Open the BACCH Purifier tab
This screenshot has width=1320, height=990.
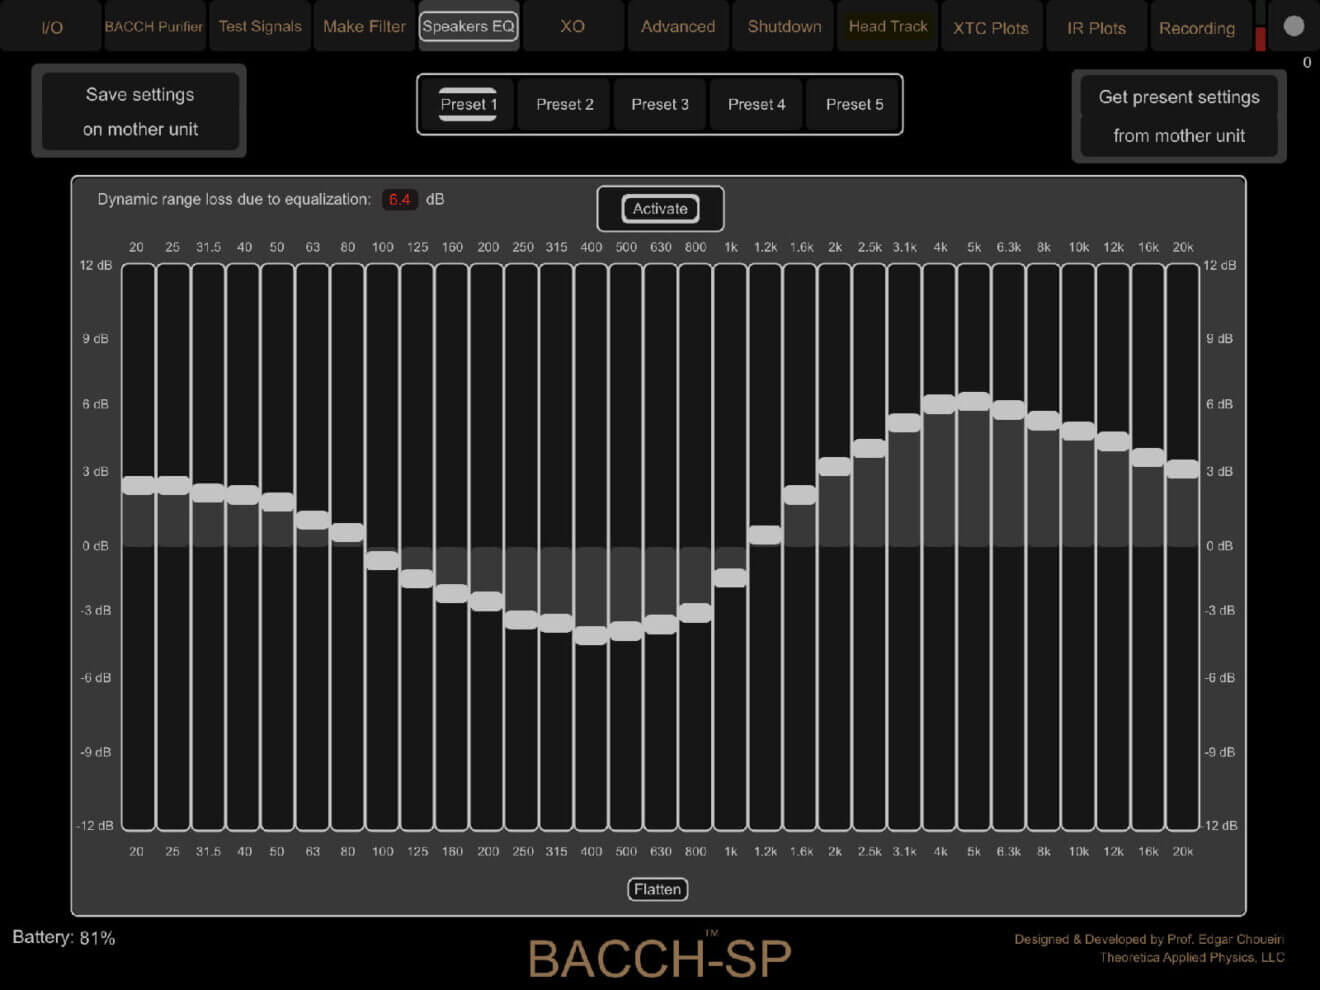[x=154, y=27]
